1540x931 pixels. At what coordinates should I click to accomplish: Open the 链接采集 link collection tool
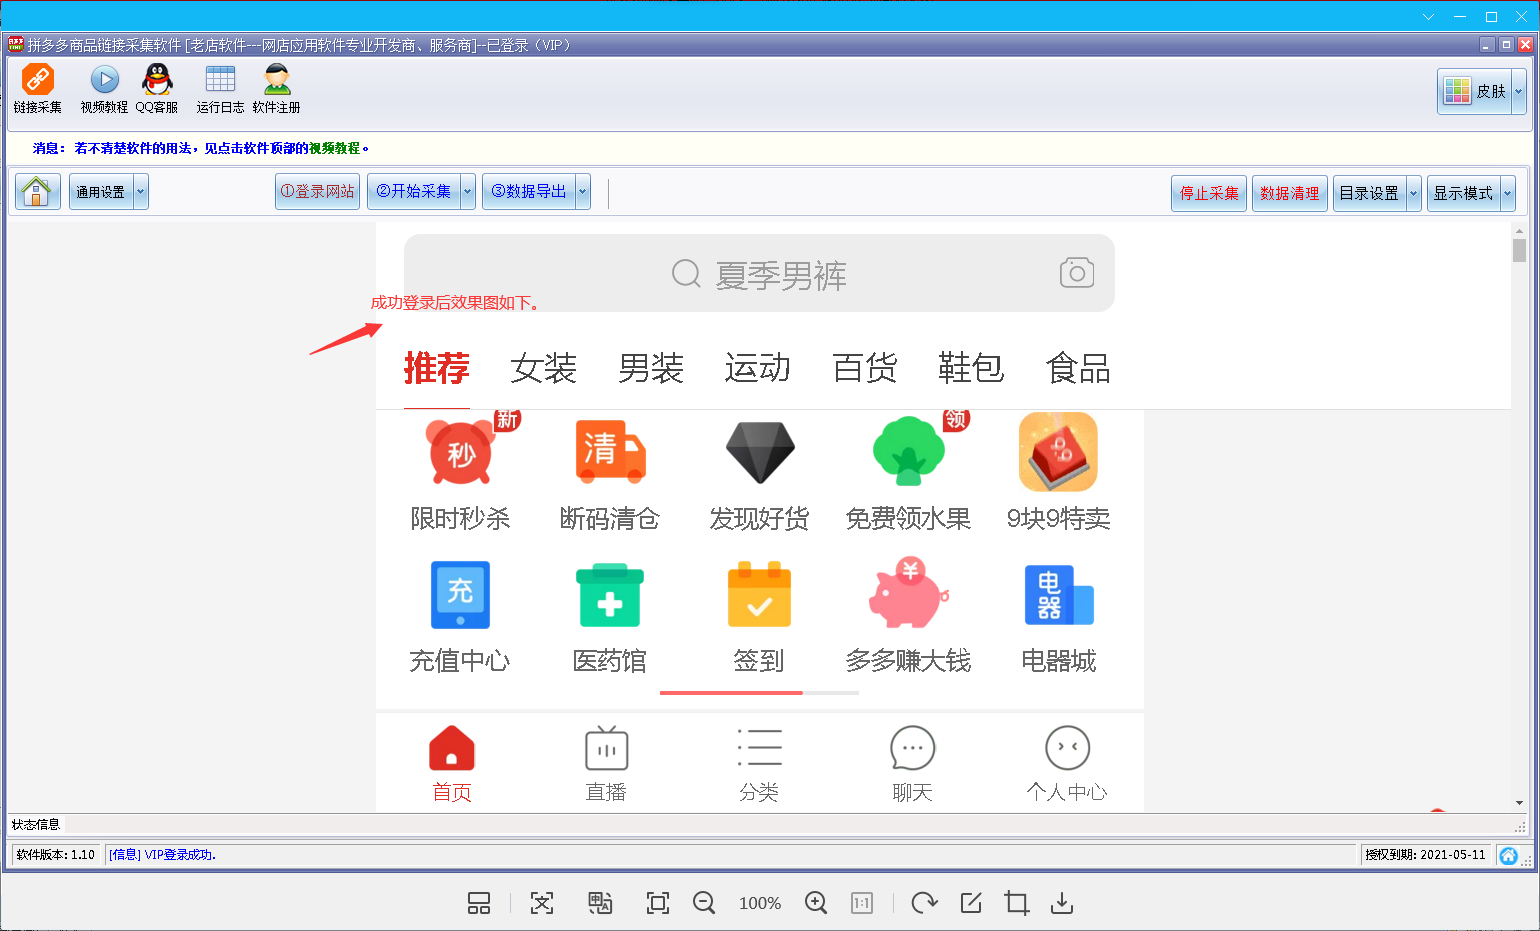coord(38,88)
